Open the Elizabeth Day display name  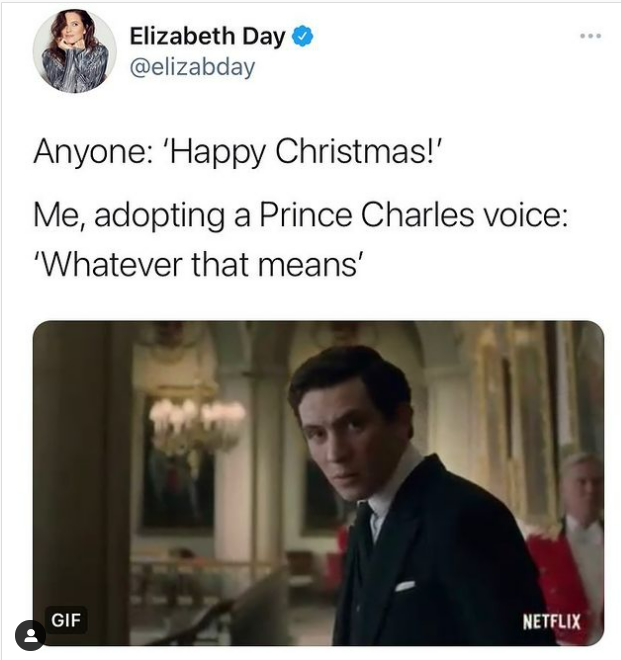[x=208, y=36]
